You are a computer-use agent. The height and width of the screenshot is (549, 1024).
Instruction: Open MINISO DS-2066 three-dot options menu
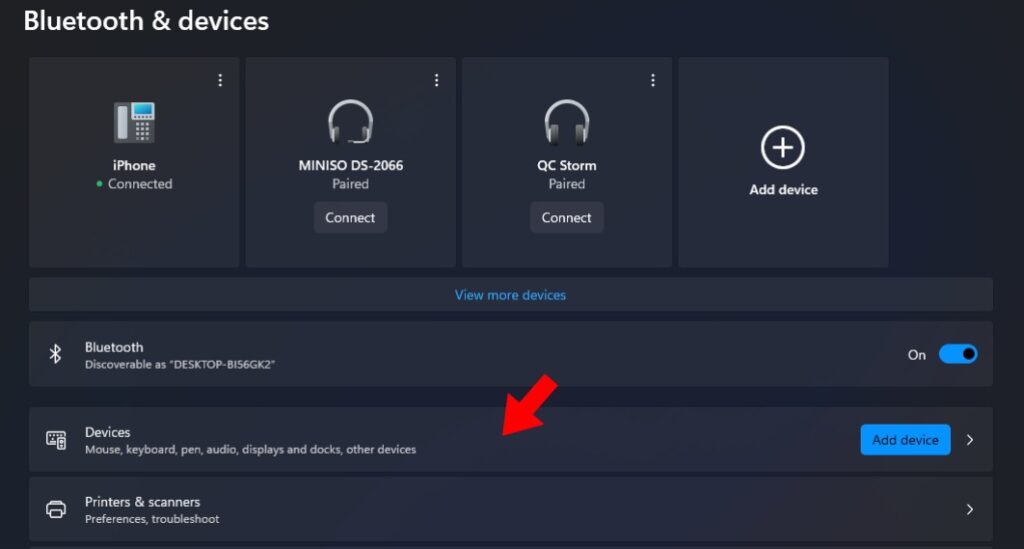click(x=436, y=80)
